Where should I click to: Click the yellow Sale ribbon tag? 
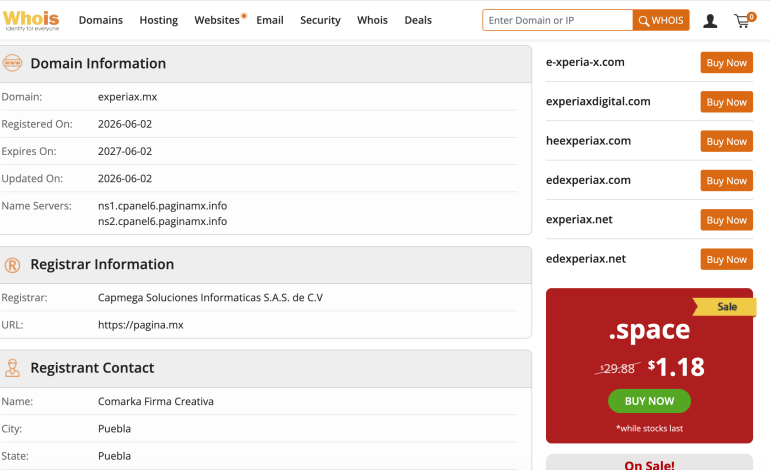pos(725,306)
